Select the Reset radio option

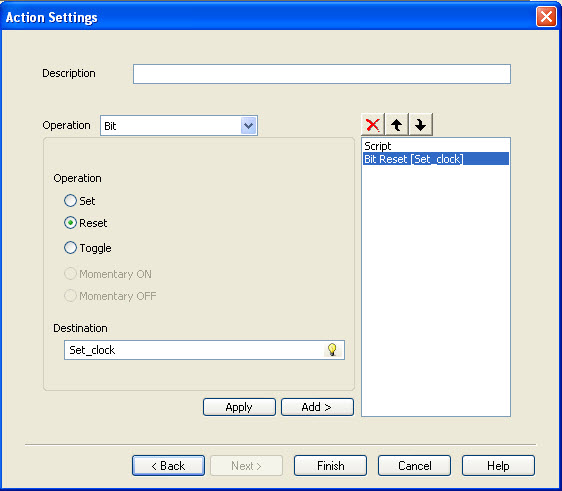tap(70, 223)
